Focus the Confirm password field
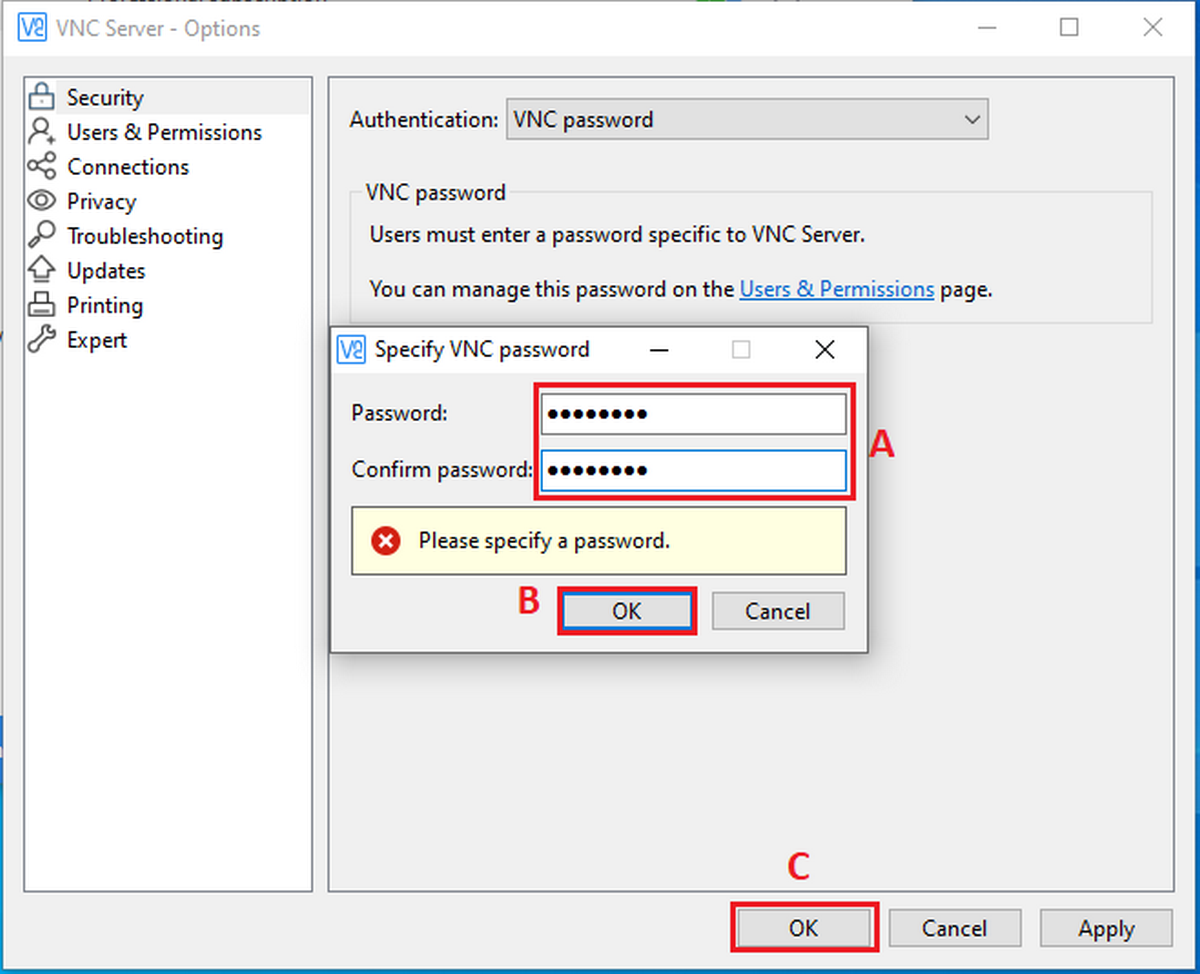The width and height of the screenshot is (1200, 974). (x=693, y=470)
